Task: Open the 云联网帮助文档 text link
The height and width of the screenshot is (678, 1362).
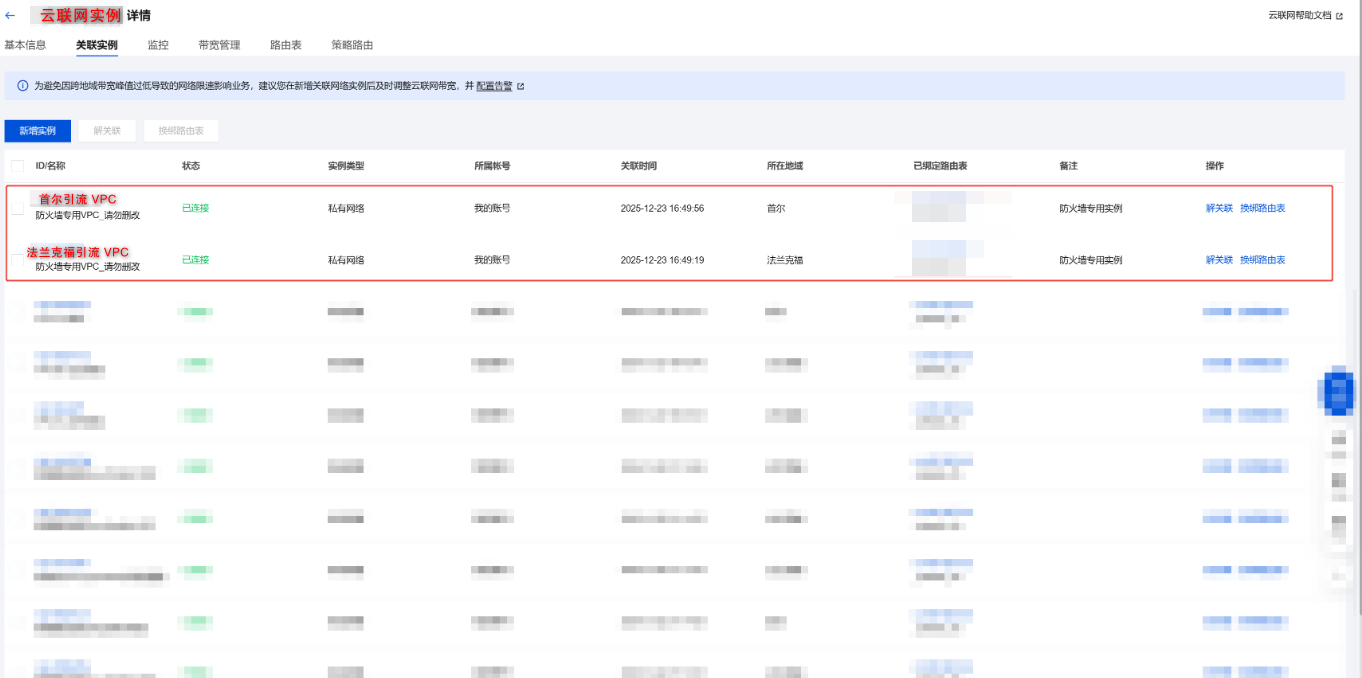Action: (1299, 16)
